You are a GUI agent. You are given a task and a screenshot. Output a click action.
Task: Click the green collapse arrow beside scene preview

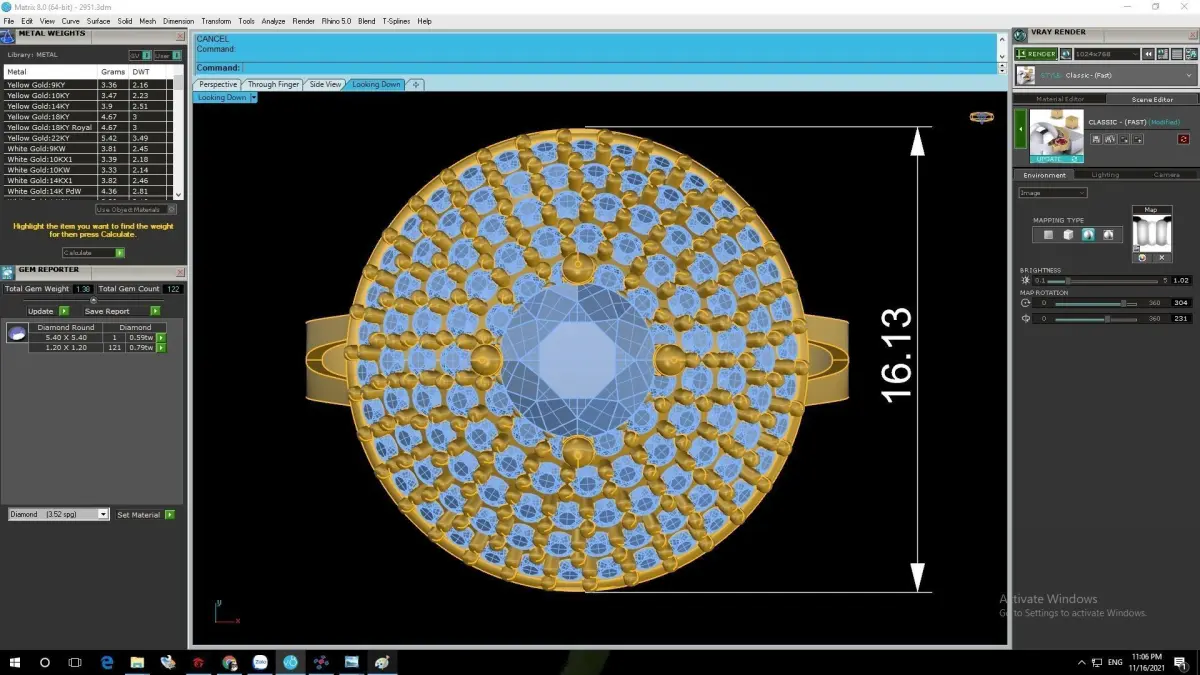pos(1021,129)
